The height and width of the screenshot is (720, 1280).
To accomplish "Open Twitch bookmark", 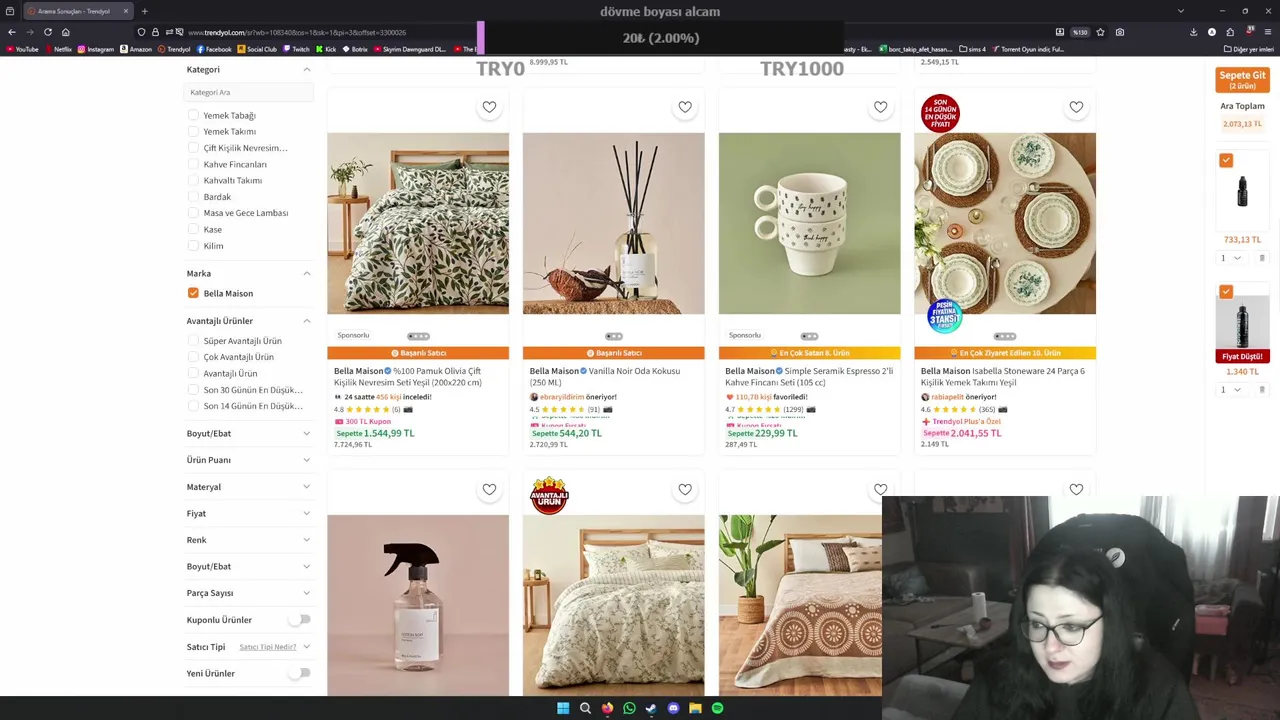I will (x=297, y=49).
